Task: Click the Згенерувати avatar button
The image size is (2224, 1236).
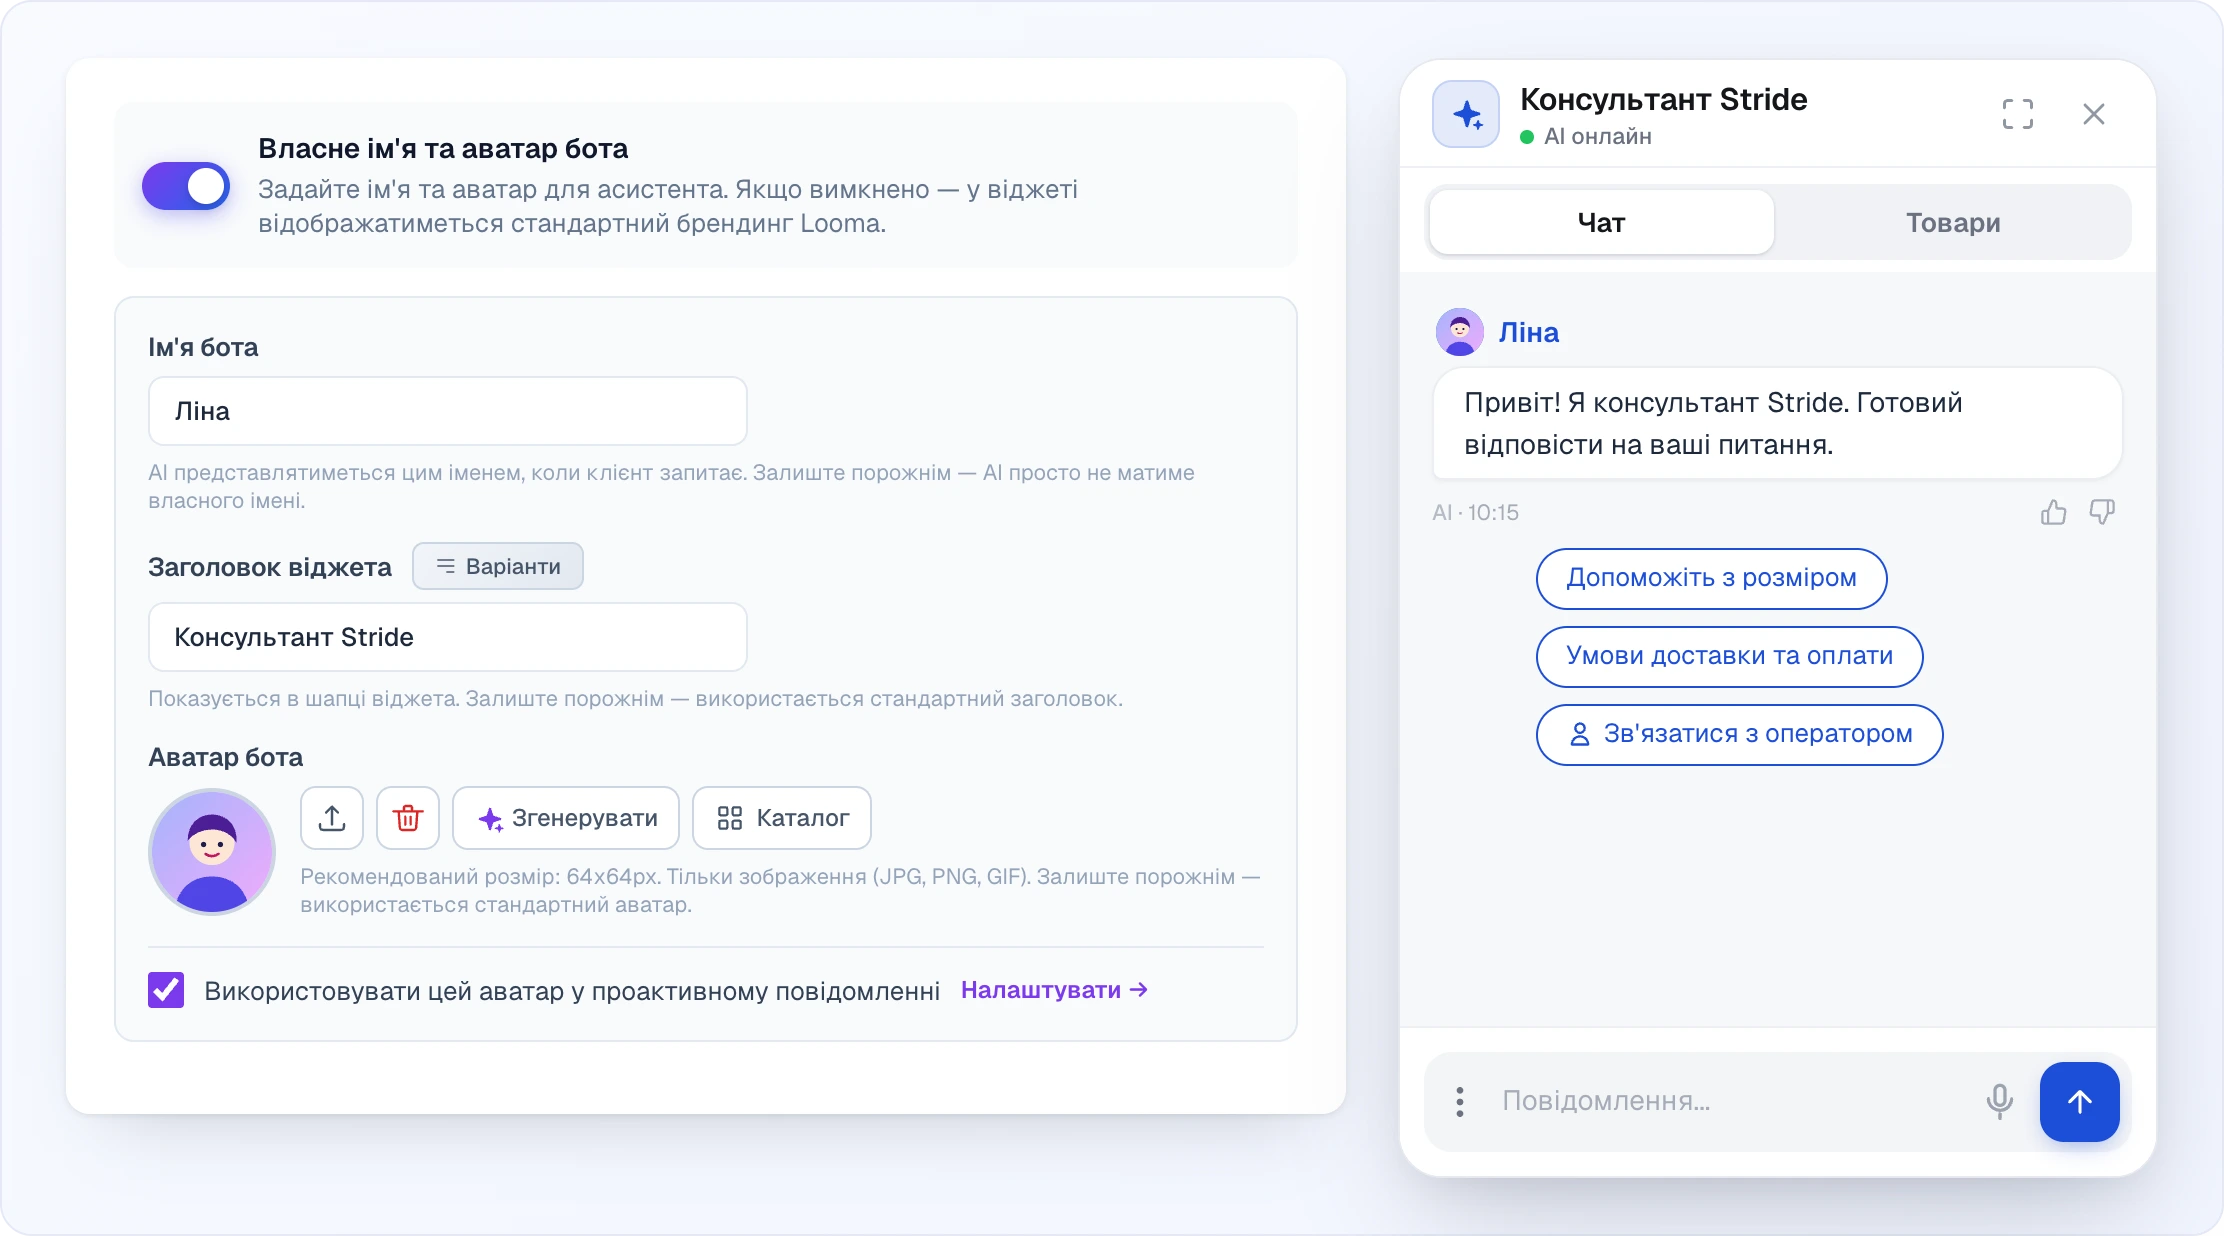Action: [566, 818]
